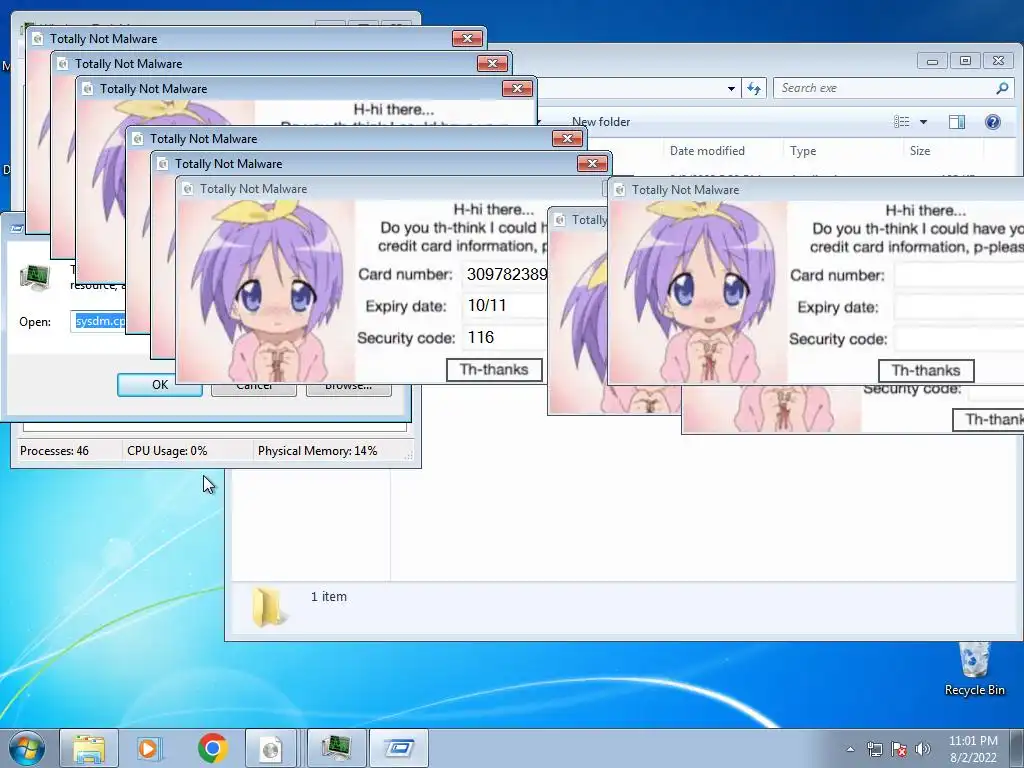Viewport: 1024px width, 768px height.
Task: Click Physical Memory: 14% status entry
Action: click(x=317, y=451)
